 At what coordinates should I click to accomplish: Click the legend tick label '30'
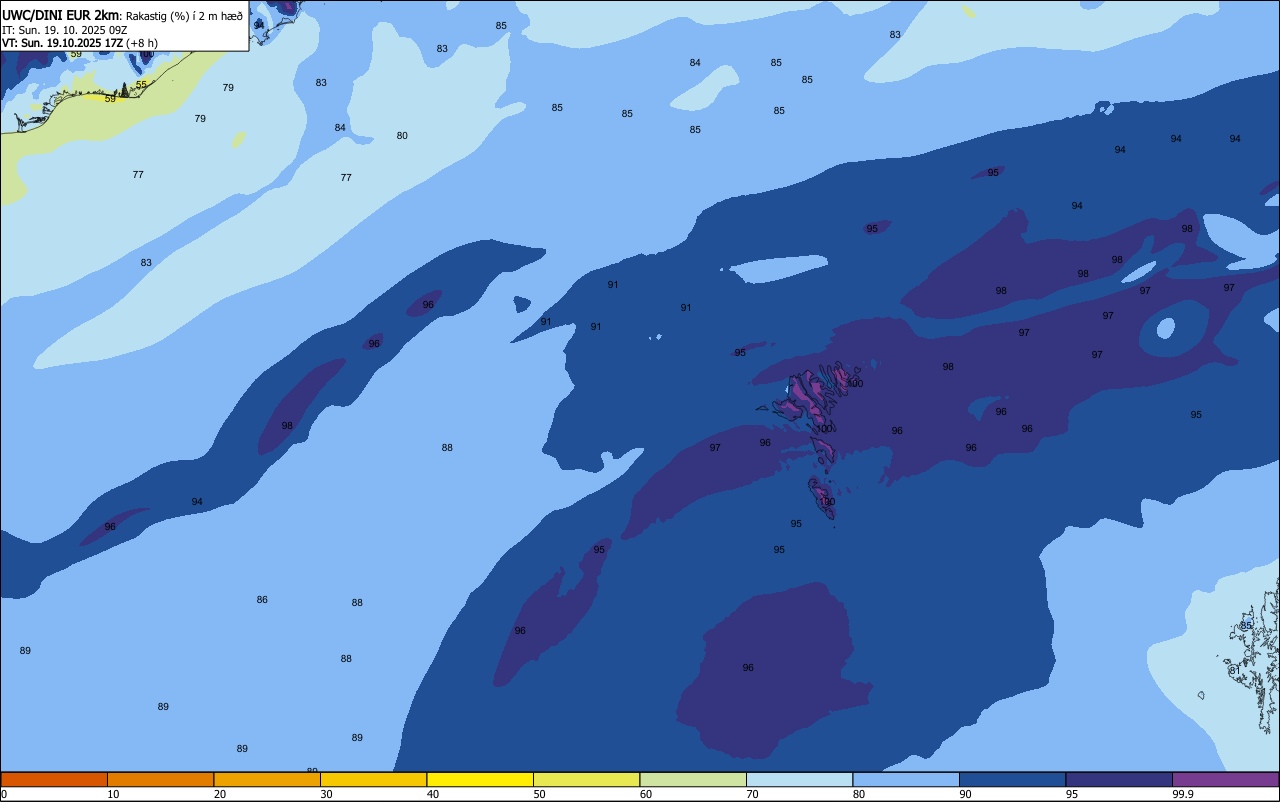click(x=326, y=794)
